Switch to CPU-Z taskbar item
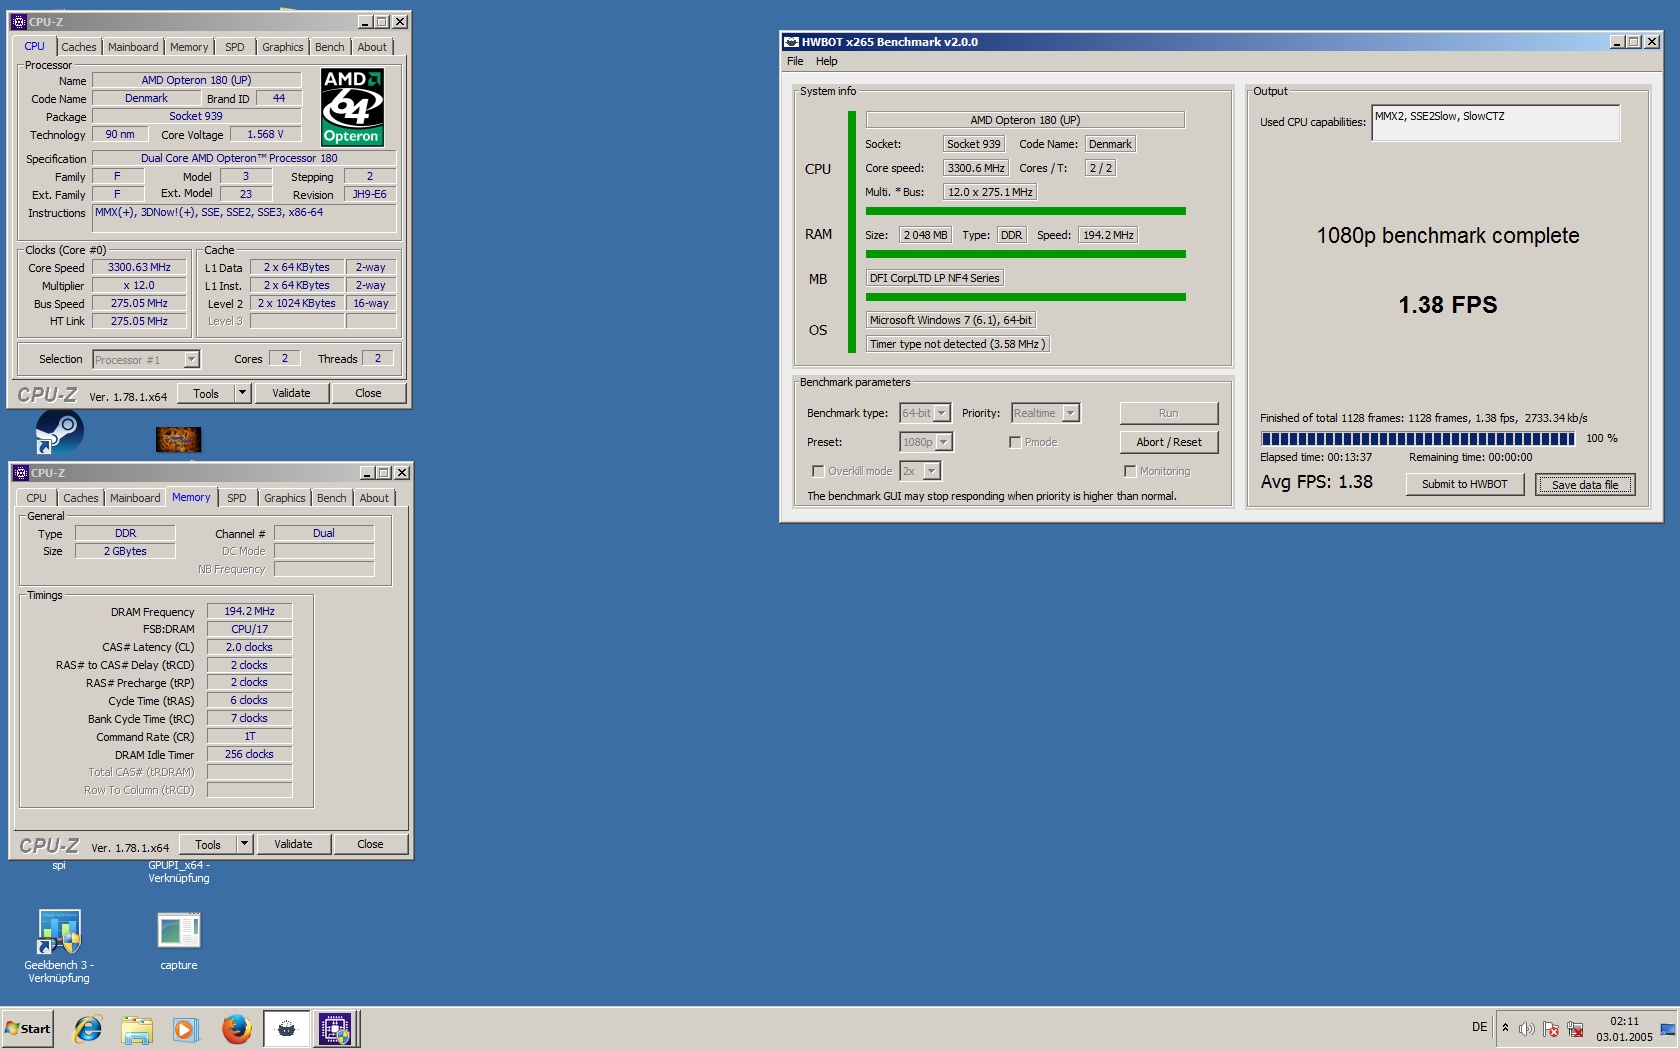1680x1050 pixels. [335, 1028]
